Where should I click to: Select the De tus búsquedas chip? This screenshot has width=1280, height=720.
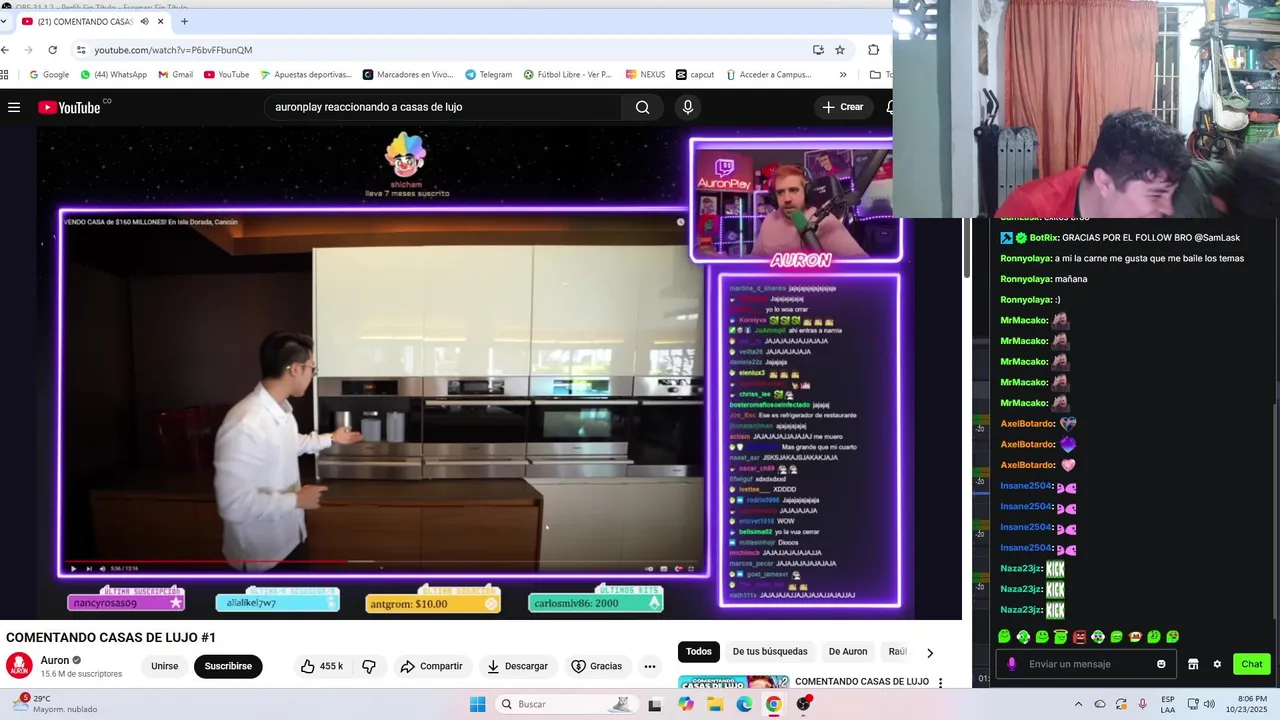click(770, 652)
